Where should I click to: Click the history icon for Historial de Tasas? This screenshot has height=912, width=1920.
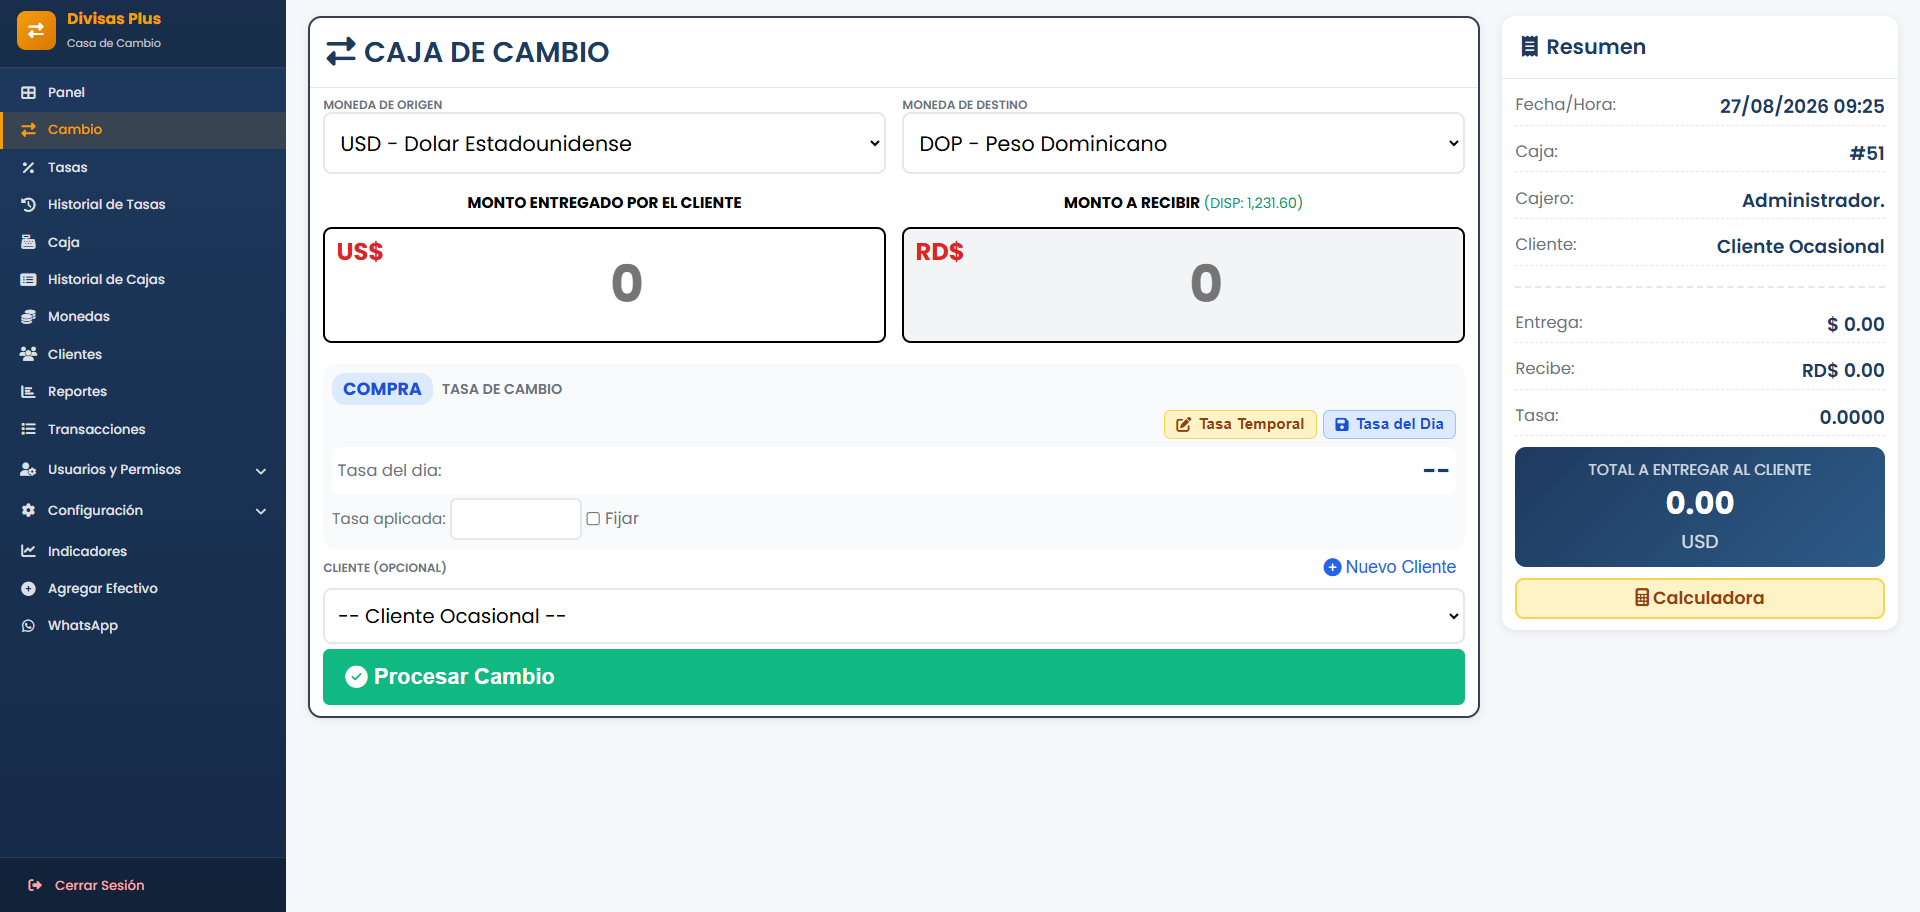point(28,204)
